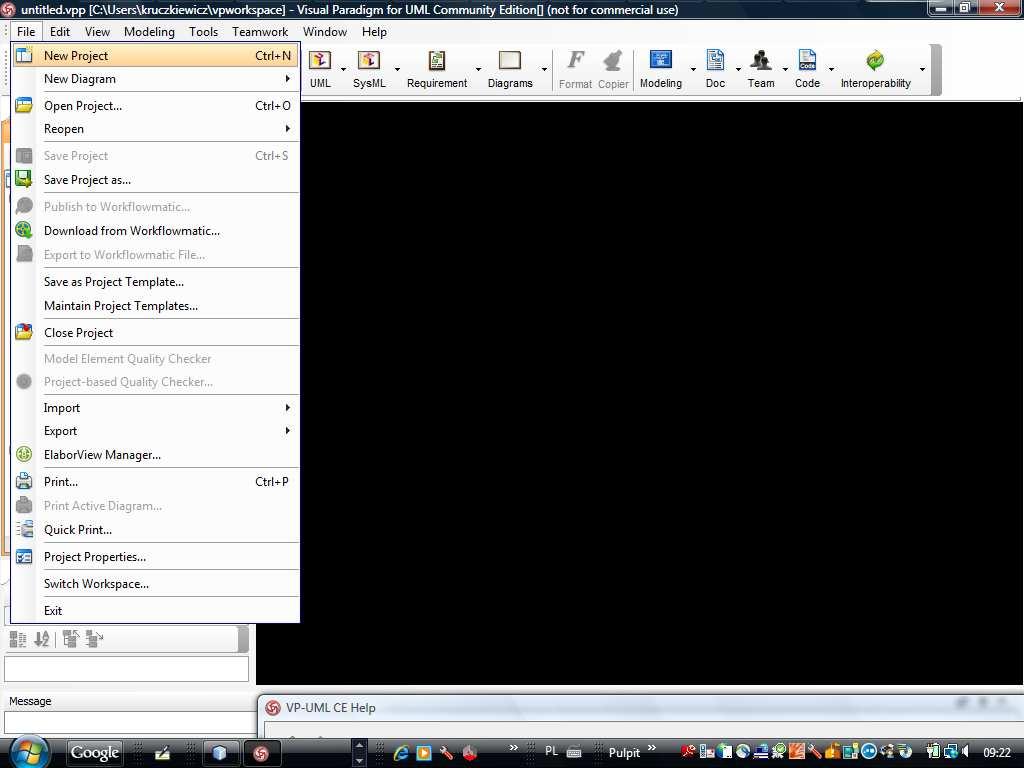Click the pen tablet input icon in taskbar
This screenshot has height=768, width=1024.
(162, 753)
